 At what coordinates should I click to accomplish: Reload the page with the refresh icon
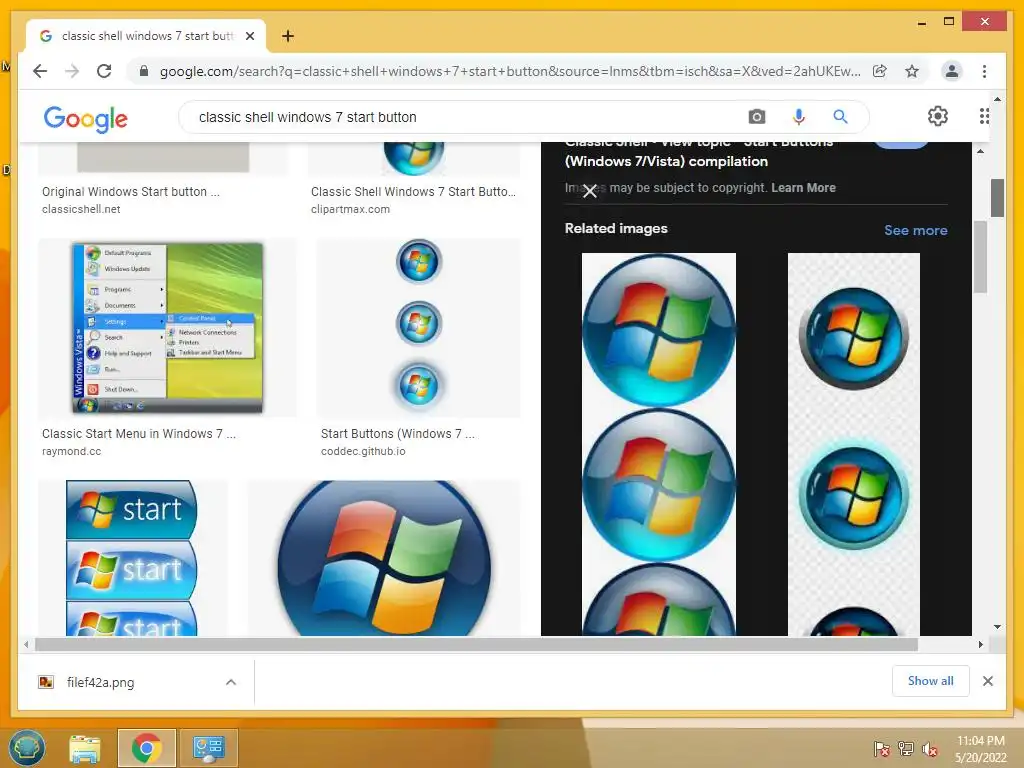(104, 71)
